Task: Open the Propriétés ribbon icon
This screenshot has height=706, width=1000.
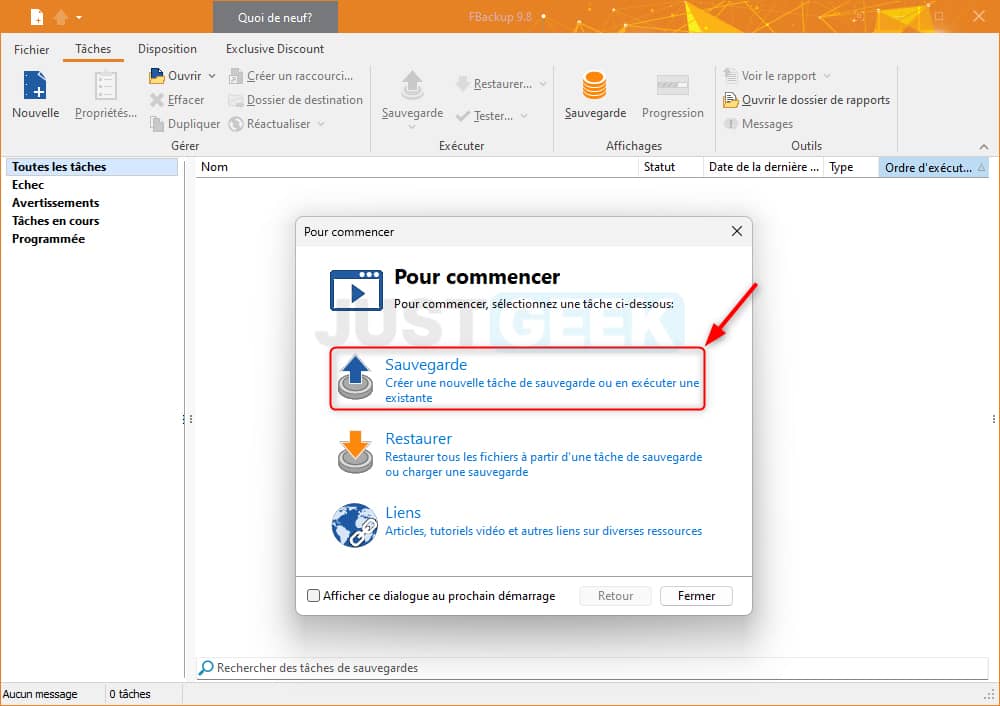Action: 105,85
